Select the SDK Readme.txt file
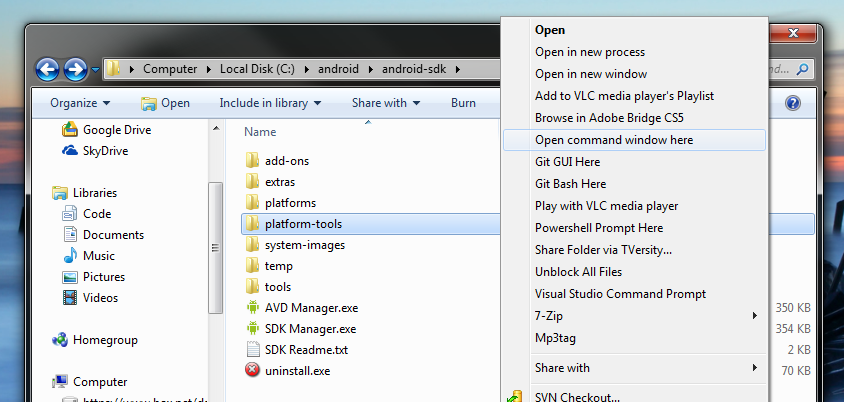 coord(305,349)
